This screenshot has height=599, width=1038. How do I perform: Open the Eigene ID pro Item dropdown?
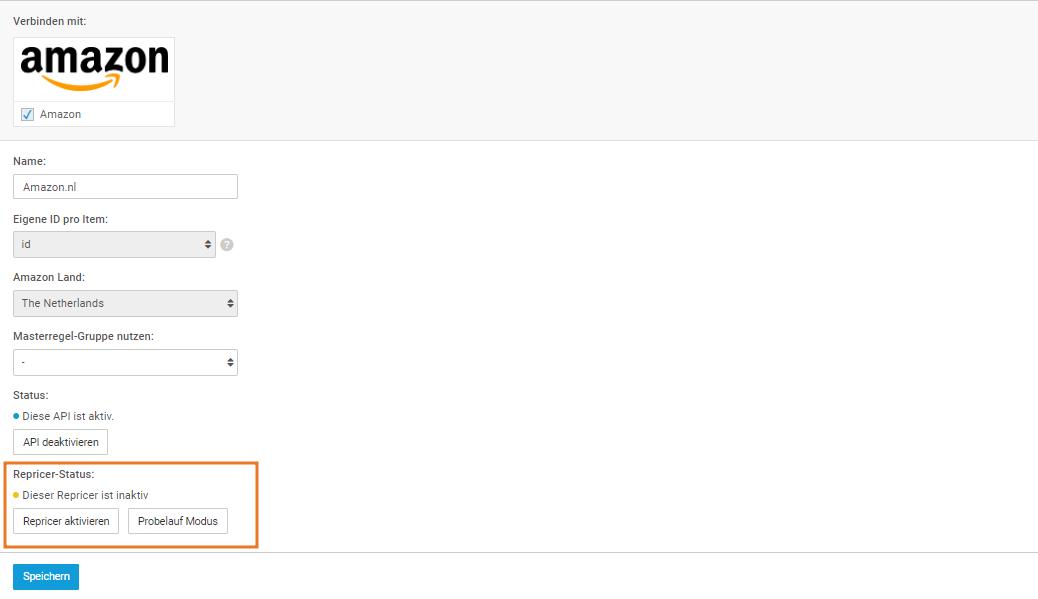click(114, 244)
